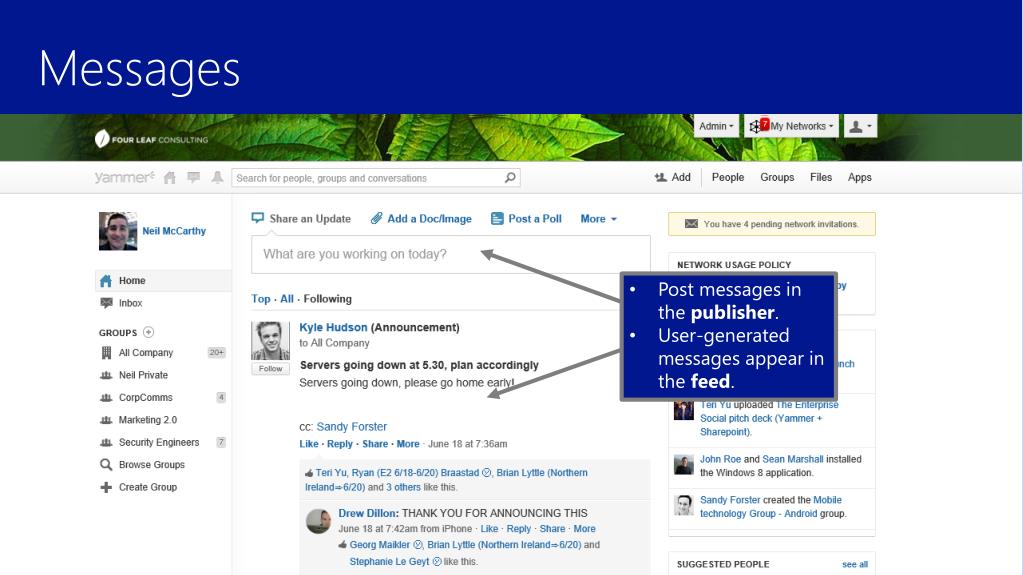Select Add a Doc/Image
Viewport: 1023px width, 575px height.
(x=421, y=219)
